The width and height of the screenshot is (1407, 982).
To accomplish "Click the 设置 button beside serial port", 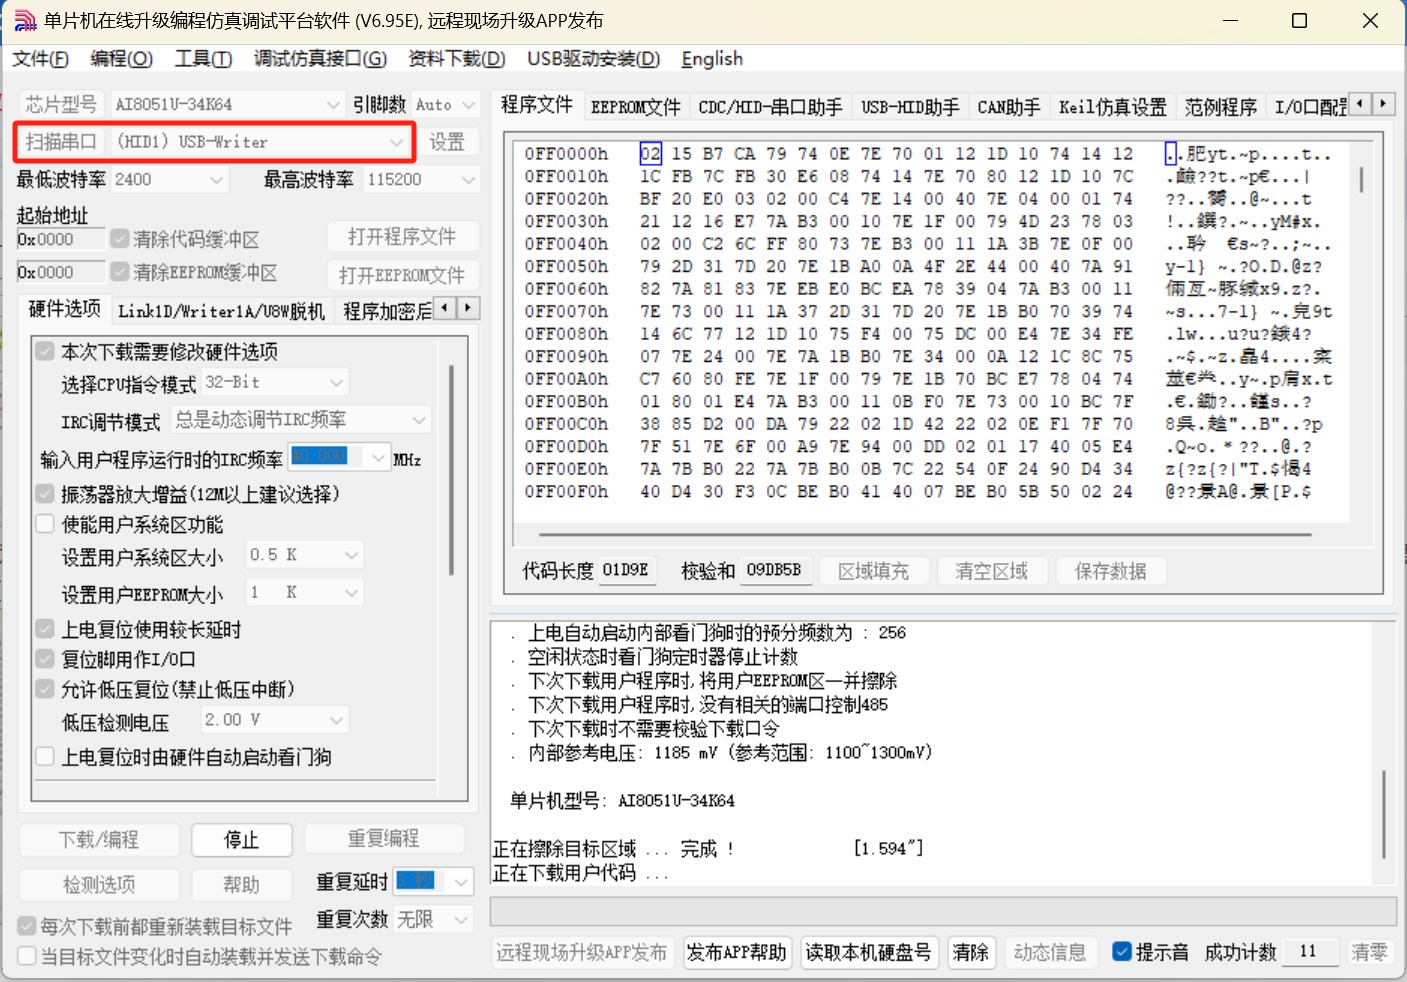I will click(x=447, y=142).
